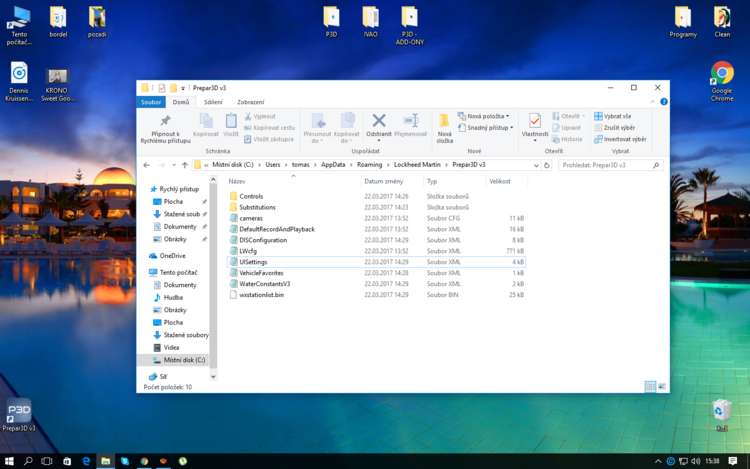Select the DISConfiguration file row

pos(376,240)
